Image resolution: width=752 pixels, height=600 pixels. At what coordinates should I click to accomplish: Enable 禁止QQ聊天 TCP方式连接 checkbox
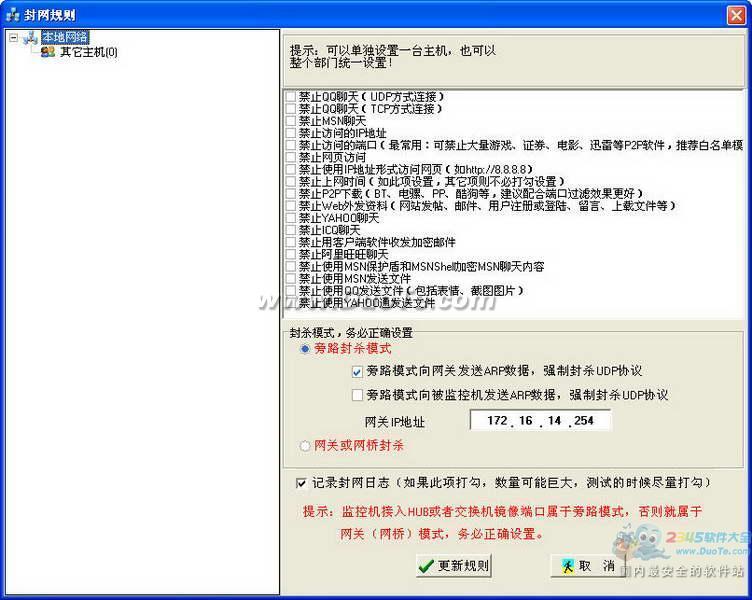pyautogui.click(x=291, y=109)
